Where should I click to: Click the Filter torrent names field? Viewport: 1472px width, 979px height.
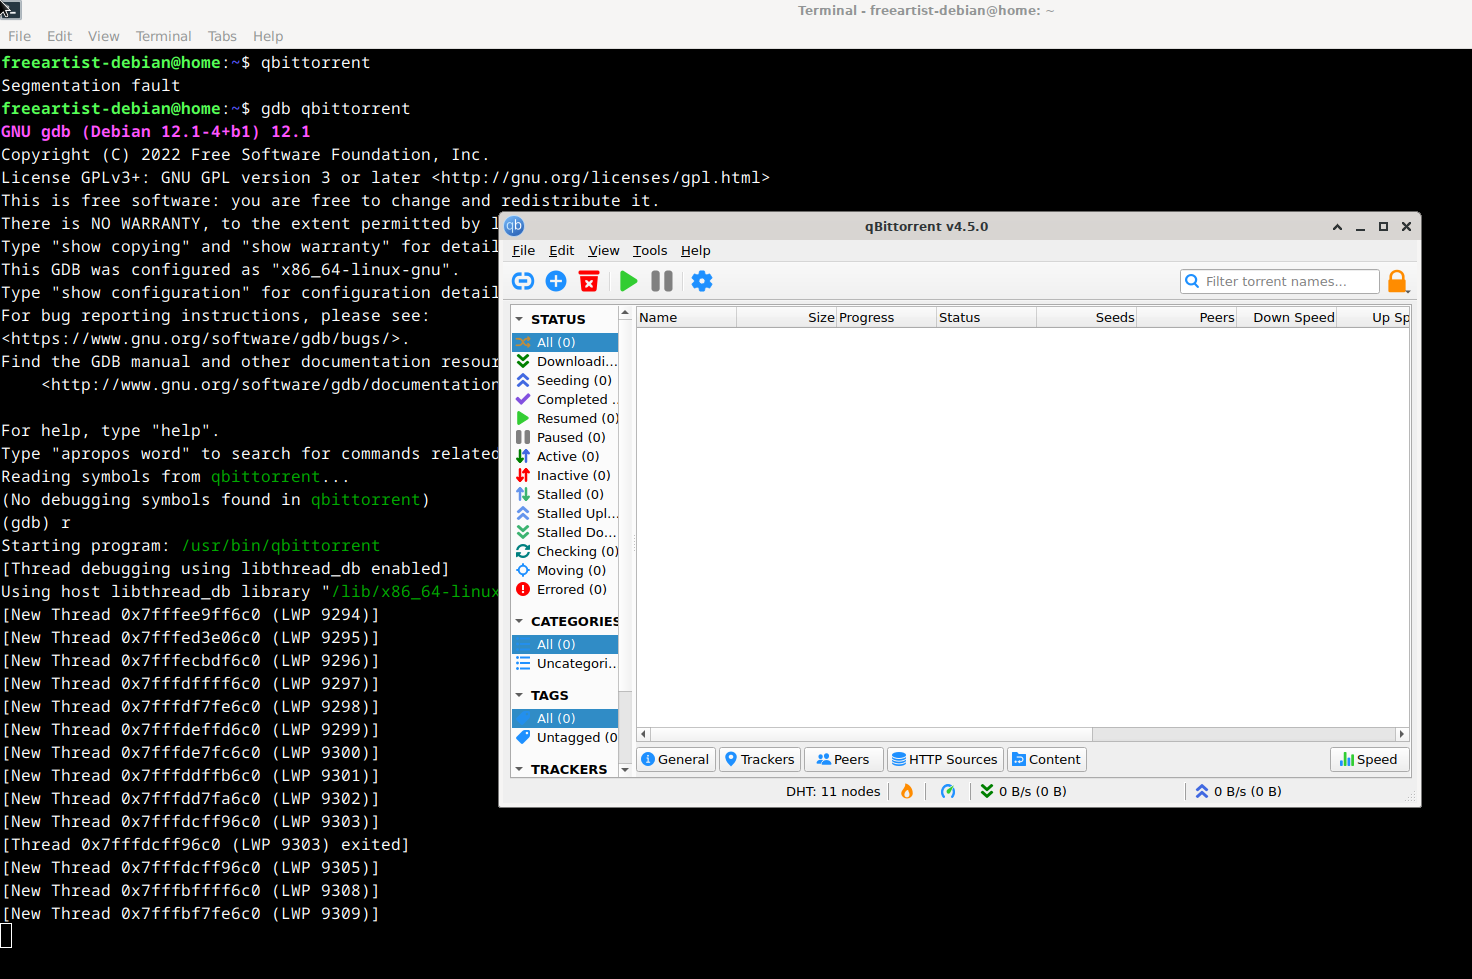[x=1279, y=281]
